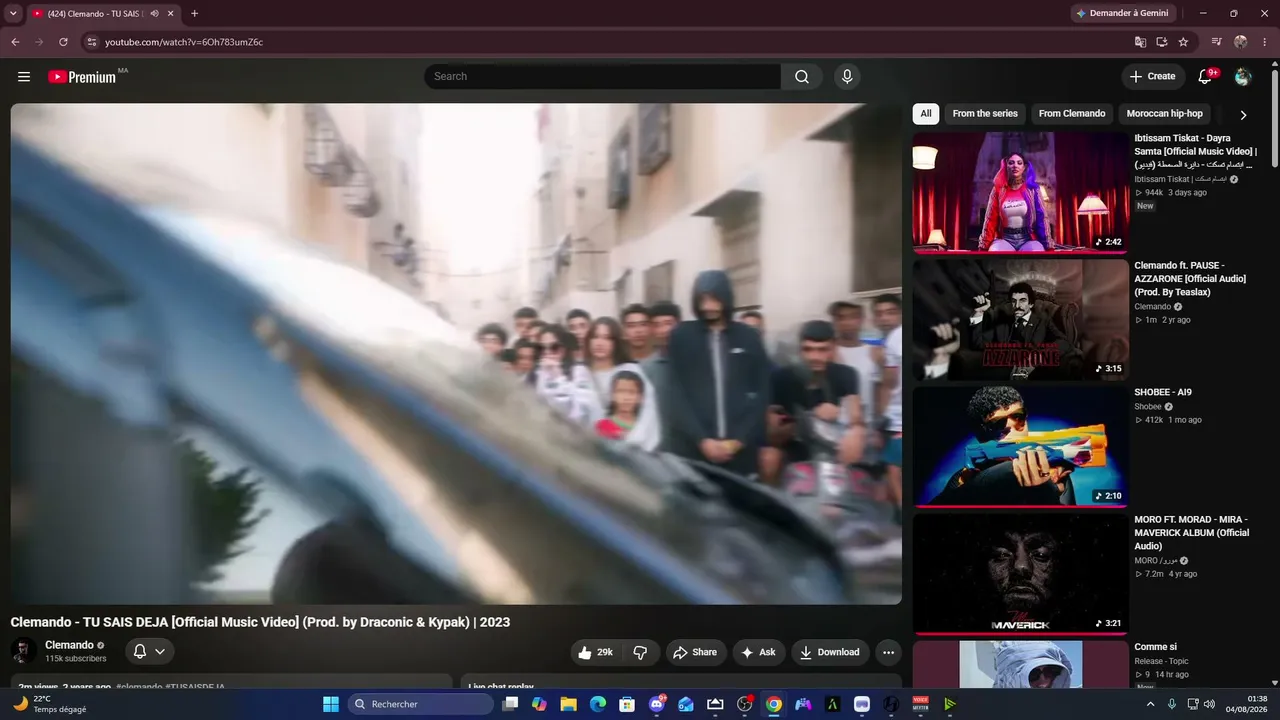Go to the YouTube Premium home logo
The width and height of the screenshot is (1280, 720).
82,77
